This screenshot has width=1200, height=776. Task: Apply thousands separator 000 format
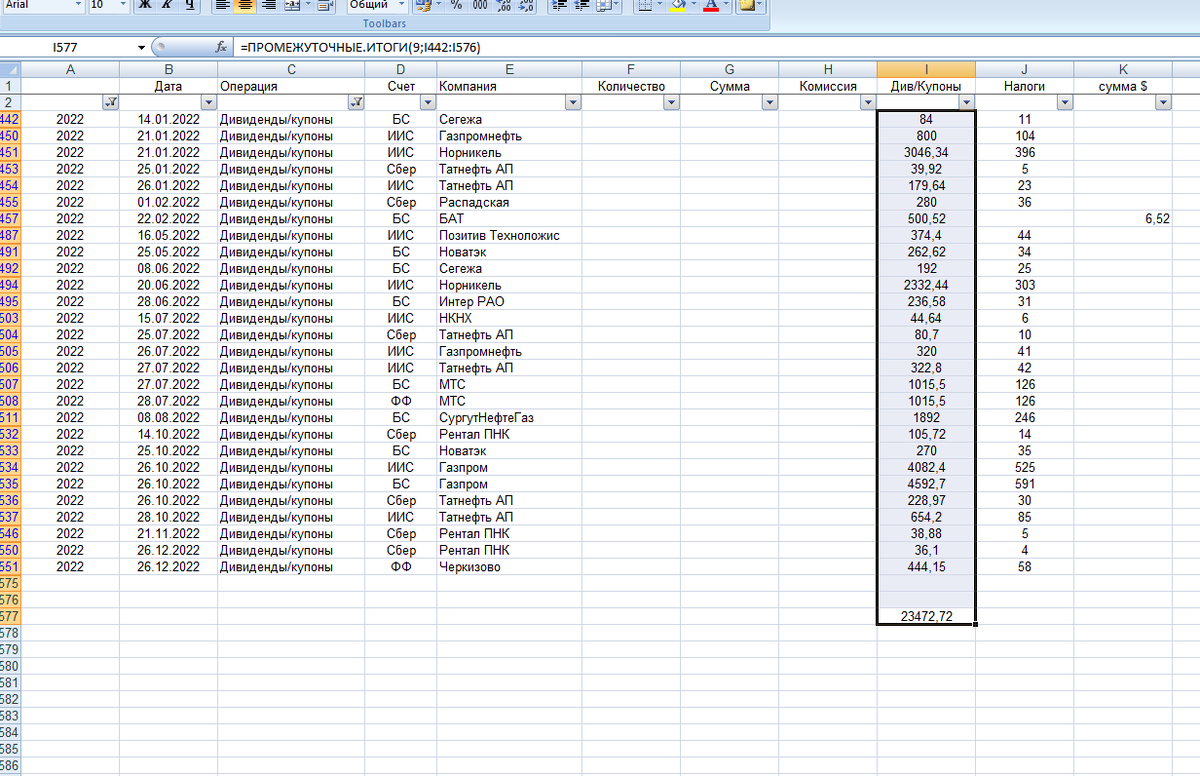(x=480, y=5)
